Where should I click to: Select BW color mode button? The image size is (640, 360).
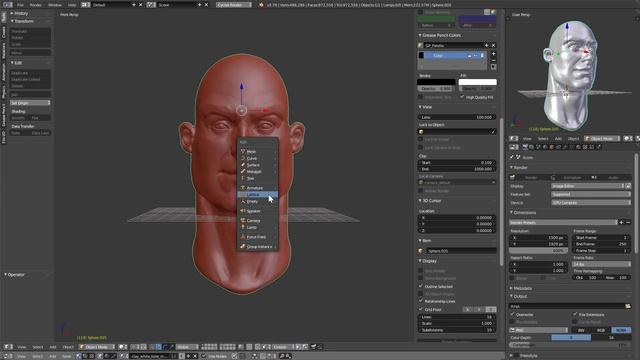point(581,330)
